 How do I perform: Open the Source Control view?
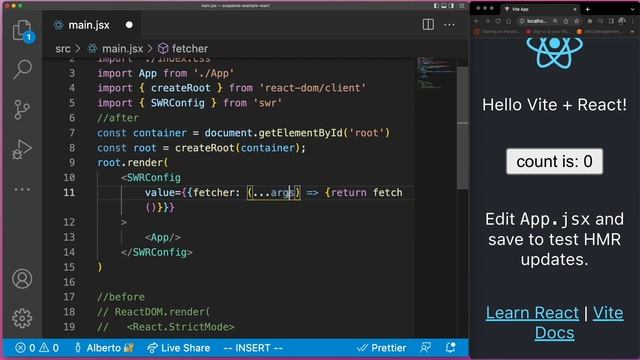(x=22, y=109)
